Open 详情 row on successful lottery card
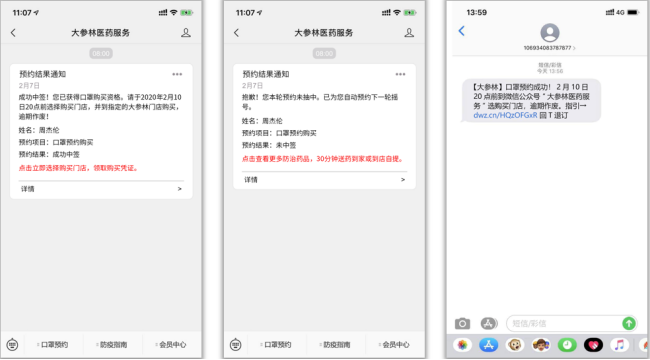The image size is (650, 360). pyautogui.click(x=101, y=189)
